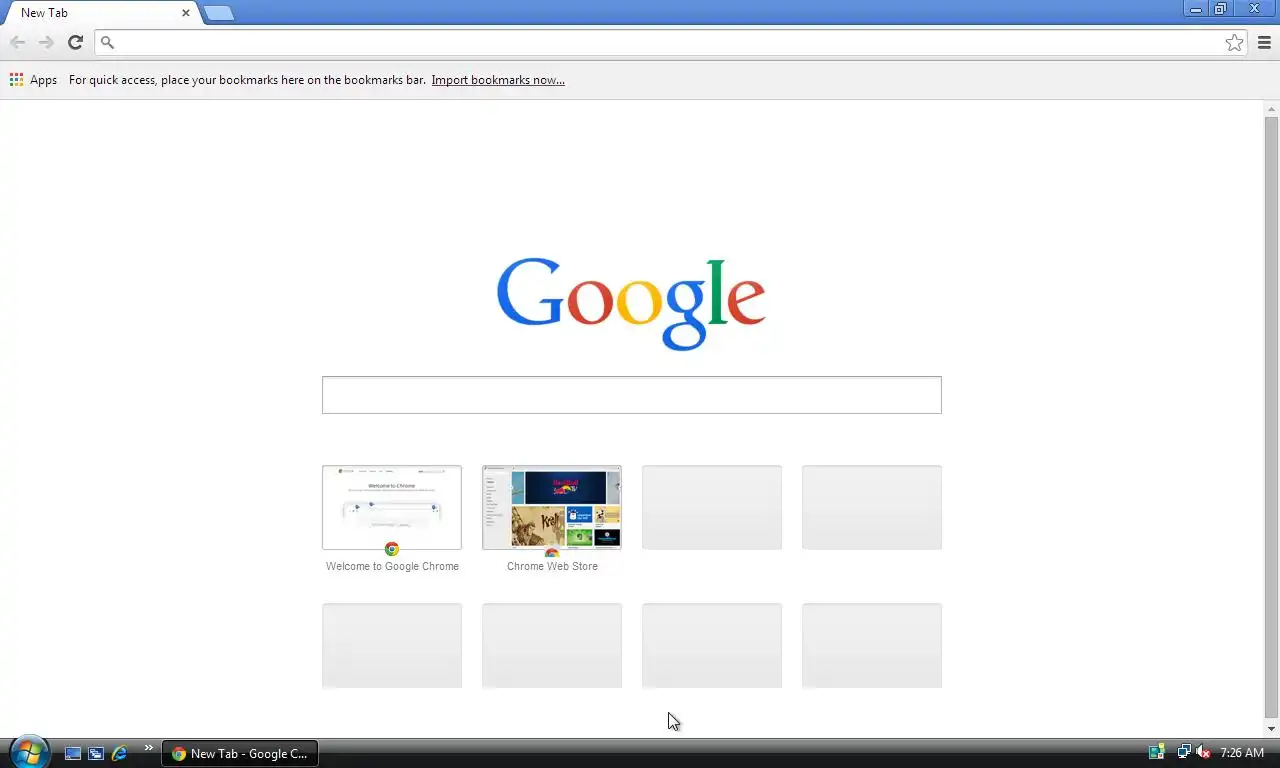Expand the quick launch overflow chevron
Image resolution: width=1280 pixels, height=768 pixels.
click(149, 748)
